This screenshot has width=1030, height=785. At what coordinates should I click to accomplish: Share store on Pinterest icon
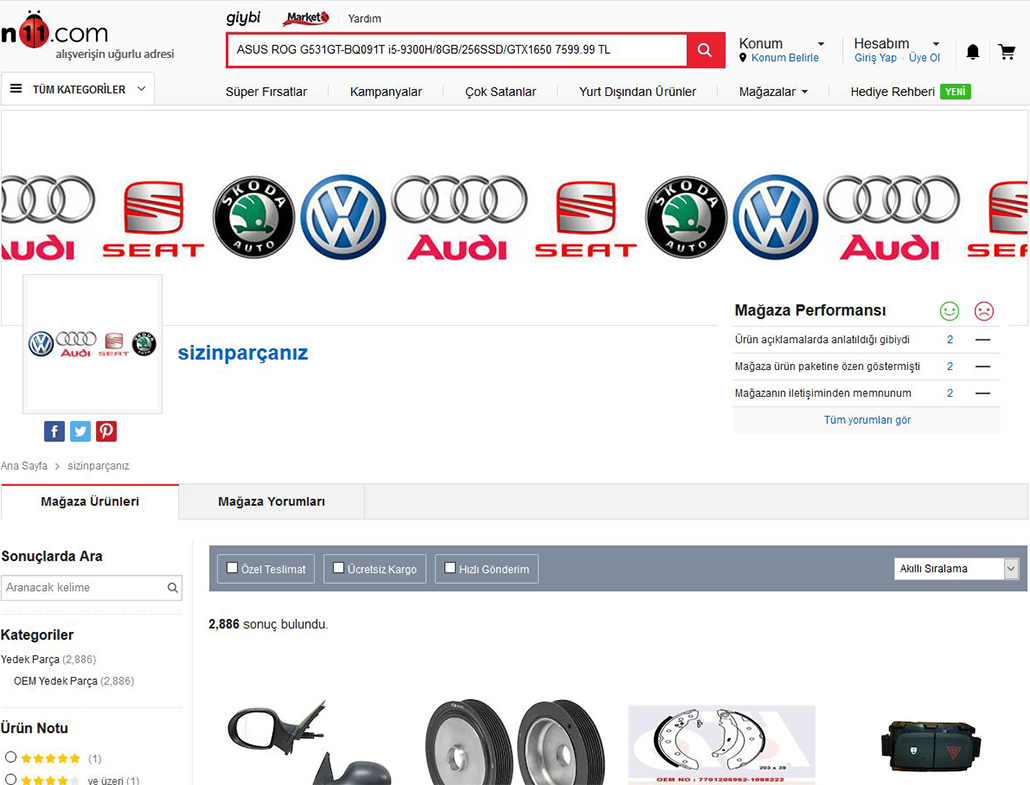[107, 431]
